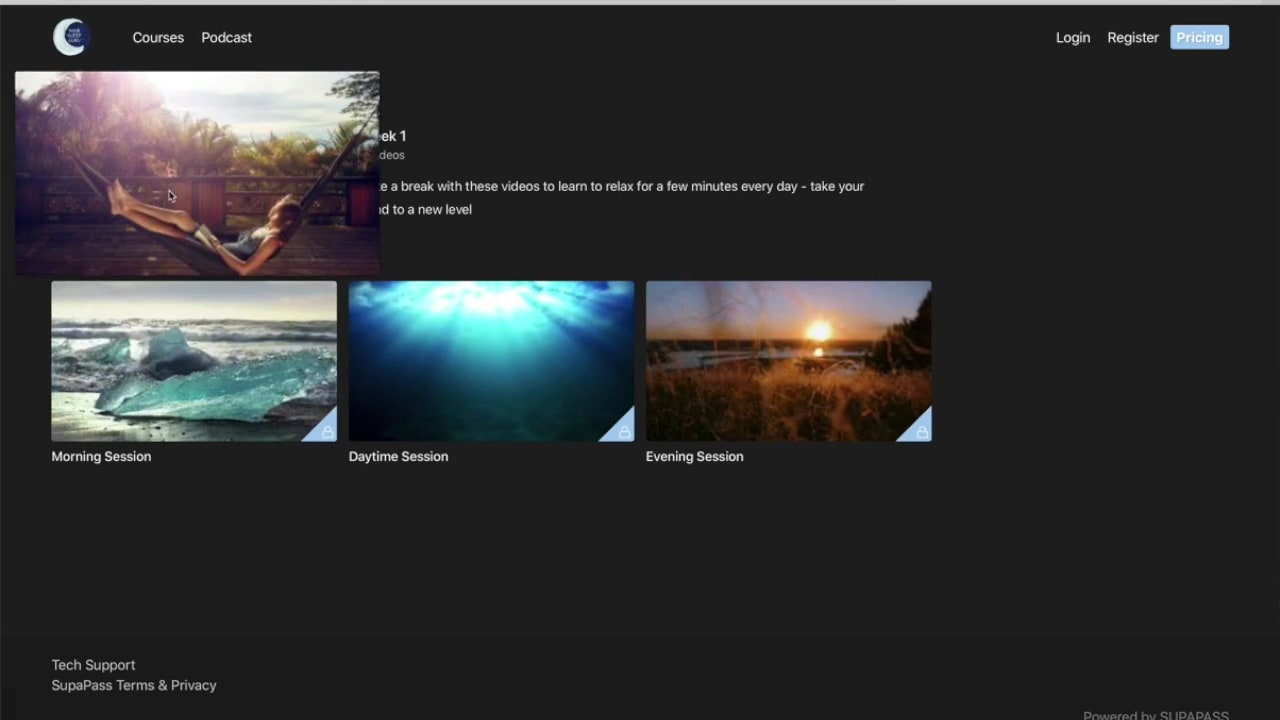Open the Podcast page
Viewport: 1280px width, 720px height.
click(x=226, y=37)
